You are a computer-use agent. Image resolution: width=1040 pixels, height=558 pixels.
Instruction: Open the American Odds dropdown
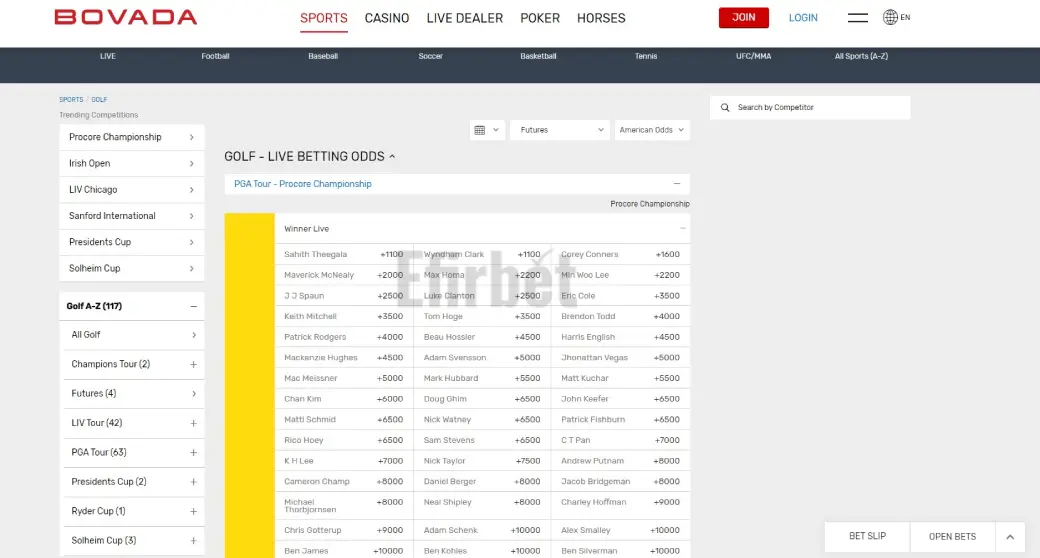652,130
